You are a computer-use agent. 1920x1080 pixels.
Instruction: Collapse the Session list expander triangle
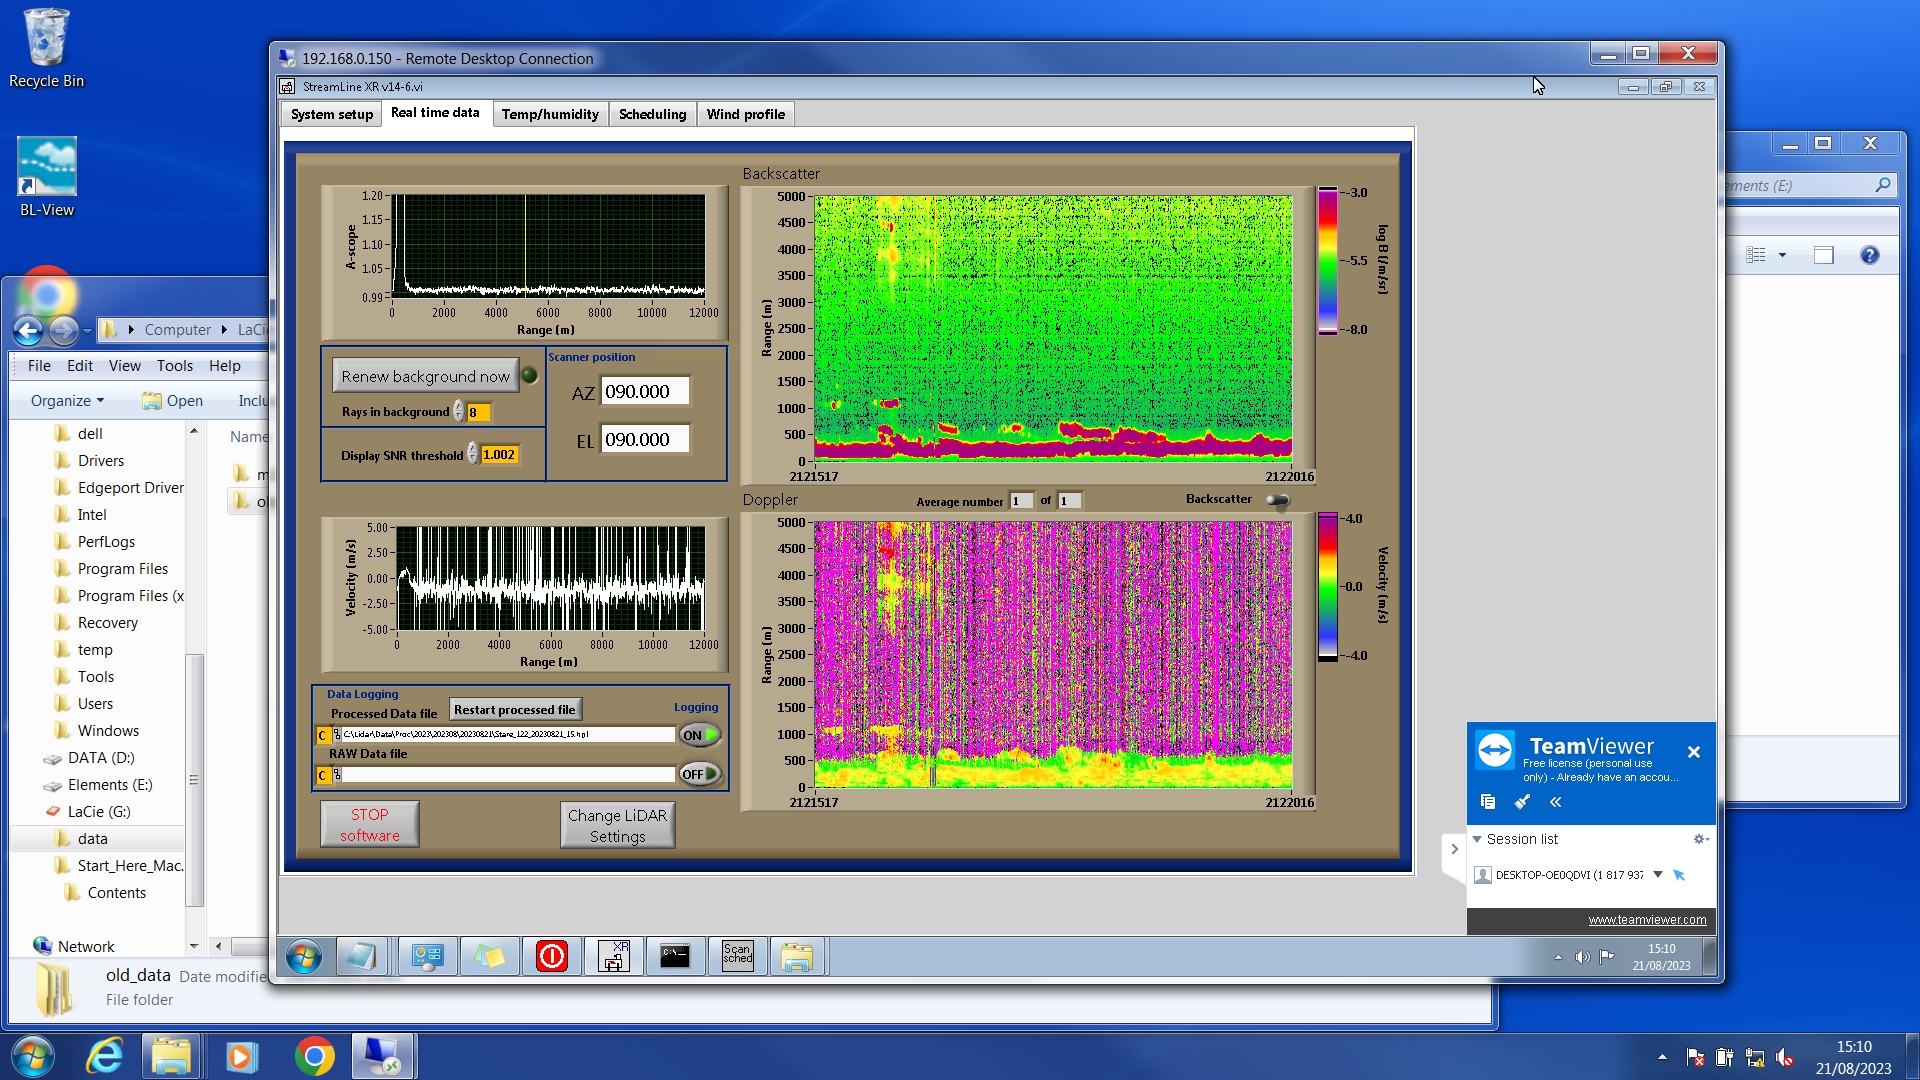(x=1477, y=839)
